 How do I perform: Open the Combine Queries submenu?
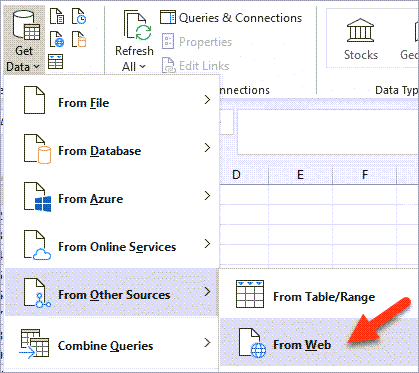coord(112,343)
